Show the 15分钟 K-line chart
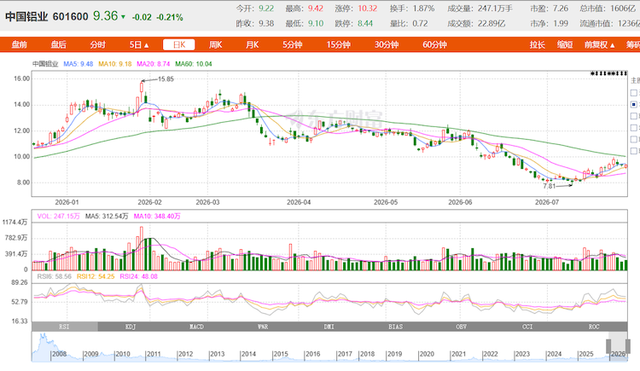 point(338,44)
